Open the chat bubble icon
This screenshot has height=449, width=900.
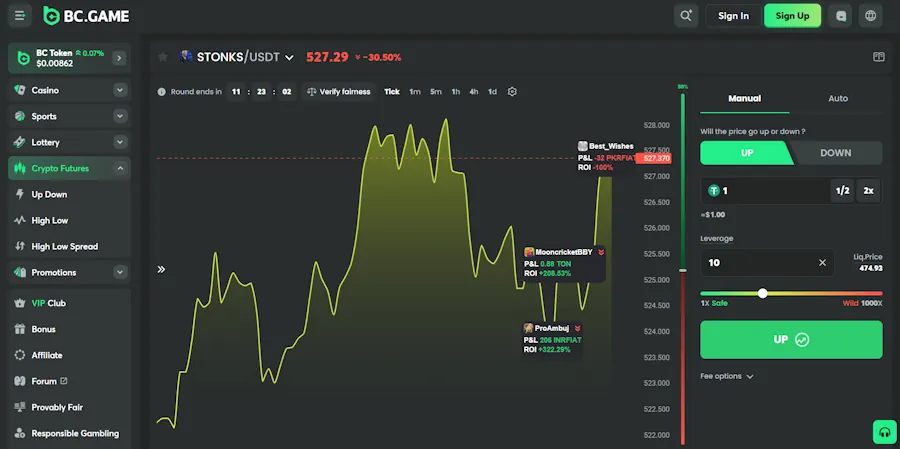(841, 16)
